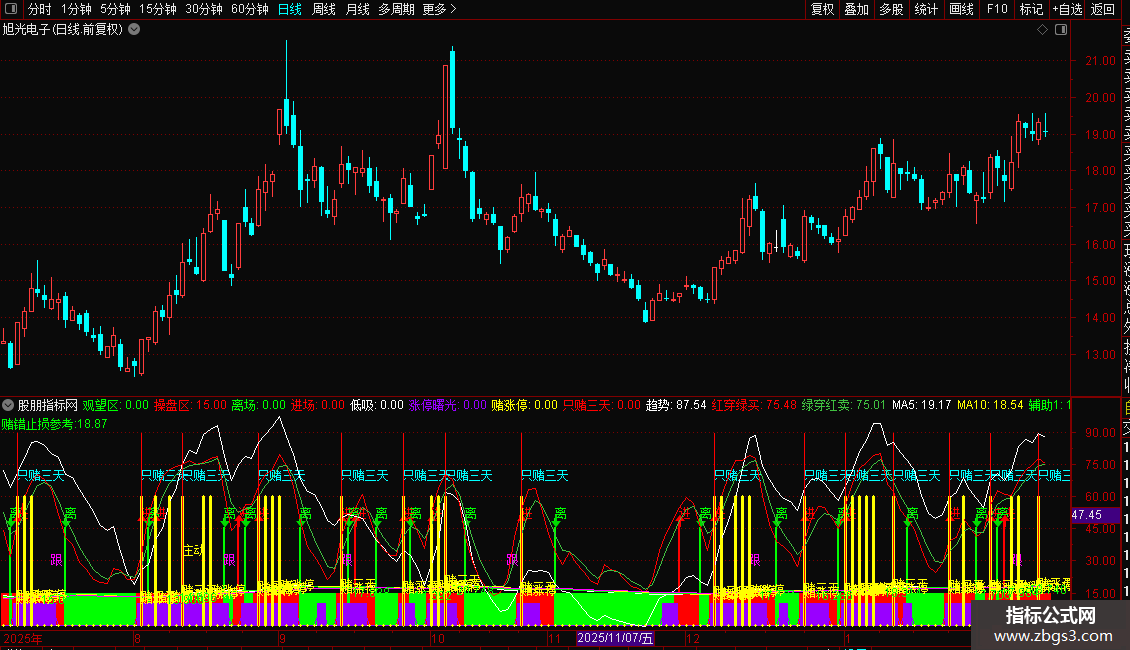Expand the 更多 period options
The image size is (1130, 650).
[440, 9]
